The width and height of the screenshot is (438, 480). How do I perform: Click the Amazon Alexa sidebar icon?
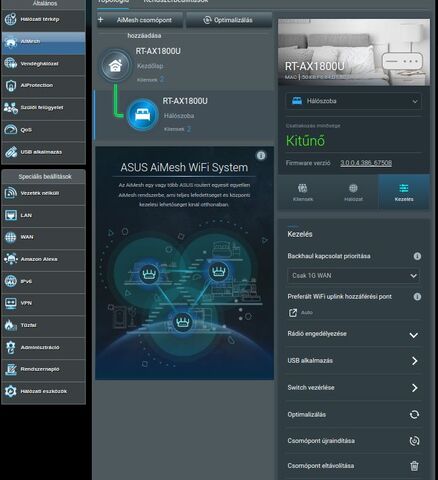pyautogui.click(x=11, y=259)
